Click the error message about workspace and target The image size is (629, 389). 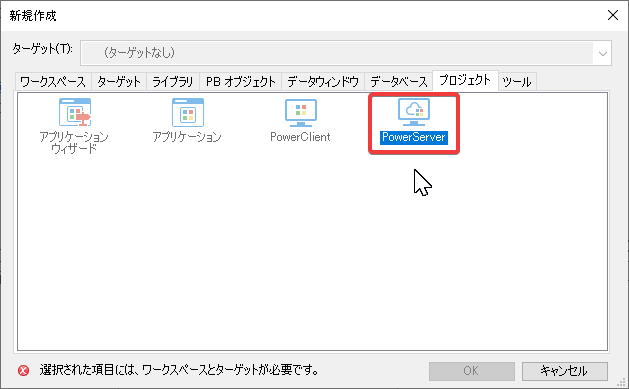click(179, 370)
